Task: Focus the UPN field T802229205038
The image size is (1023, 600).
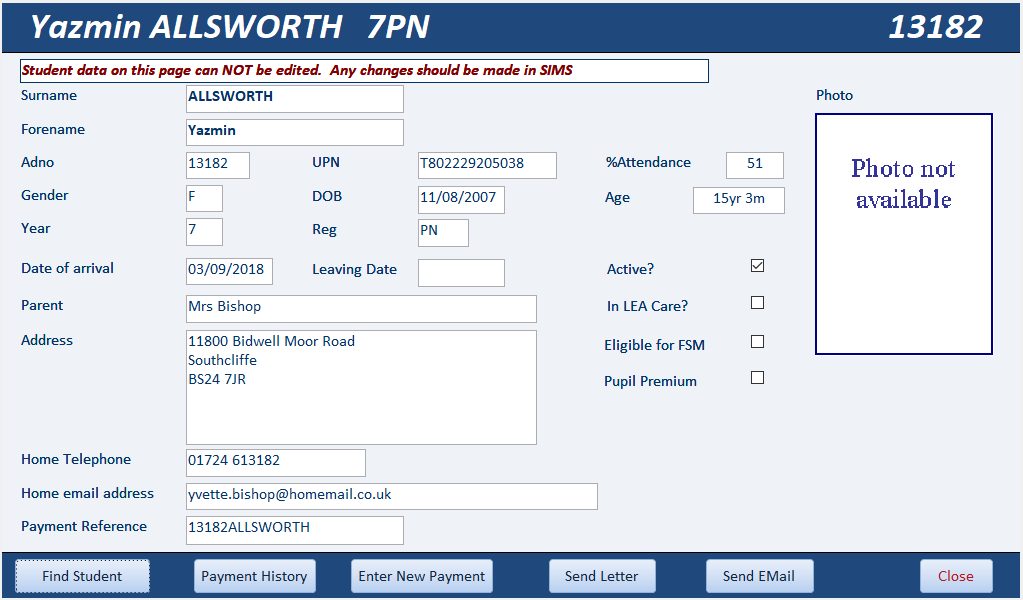Action: 487,165
